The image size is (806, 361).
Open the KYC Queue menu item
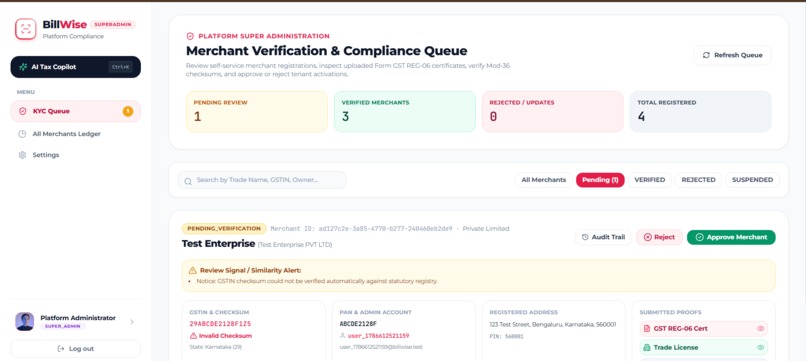pos(76,111)
